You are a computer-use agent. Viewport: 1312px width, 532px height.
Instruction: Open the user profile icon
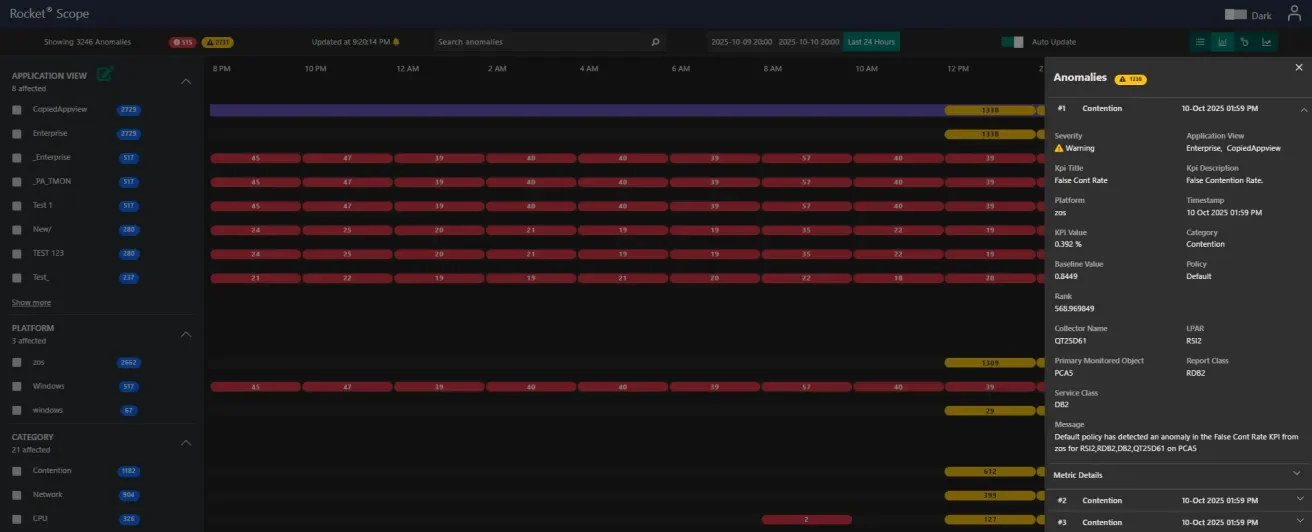(x=1294, y=14)
